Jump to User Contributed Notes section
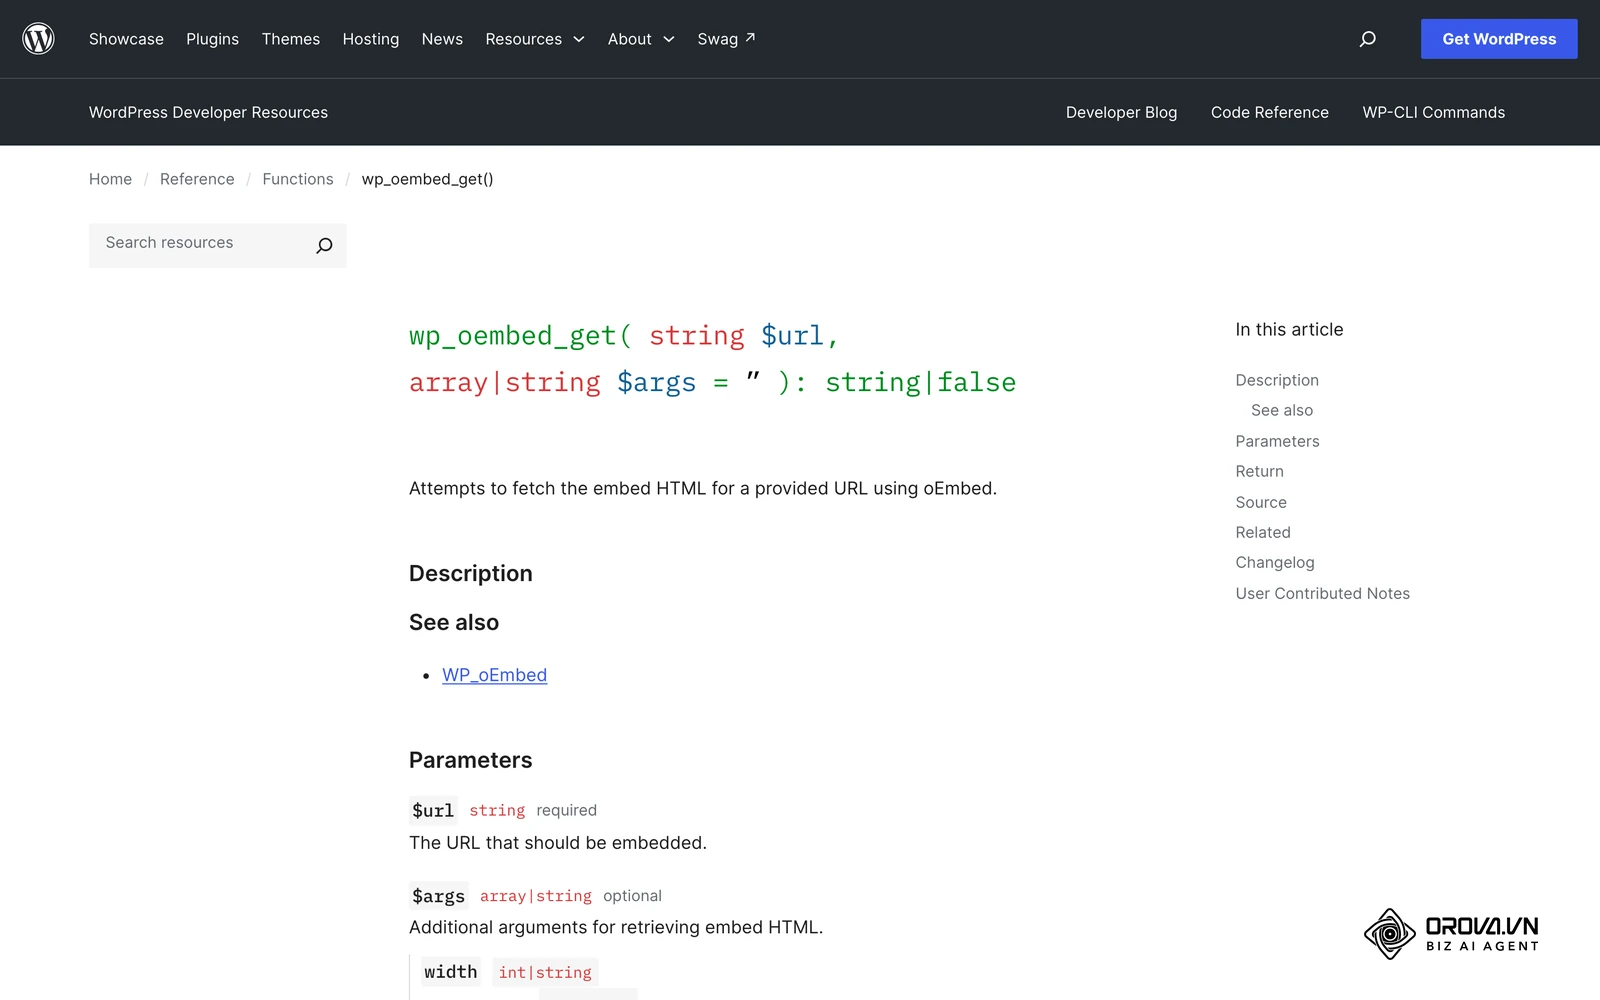 (x=1322, y=593)
